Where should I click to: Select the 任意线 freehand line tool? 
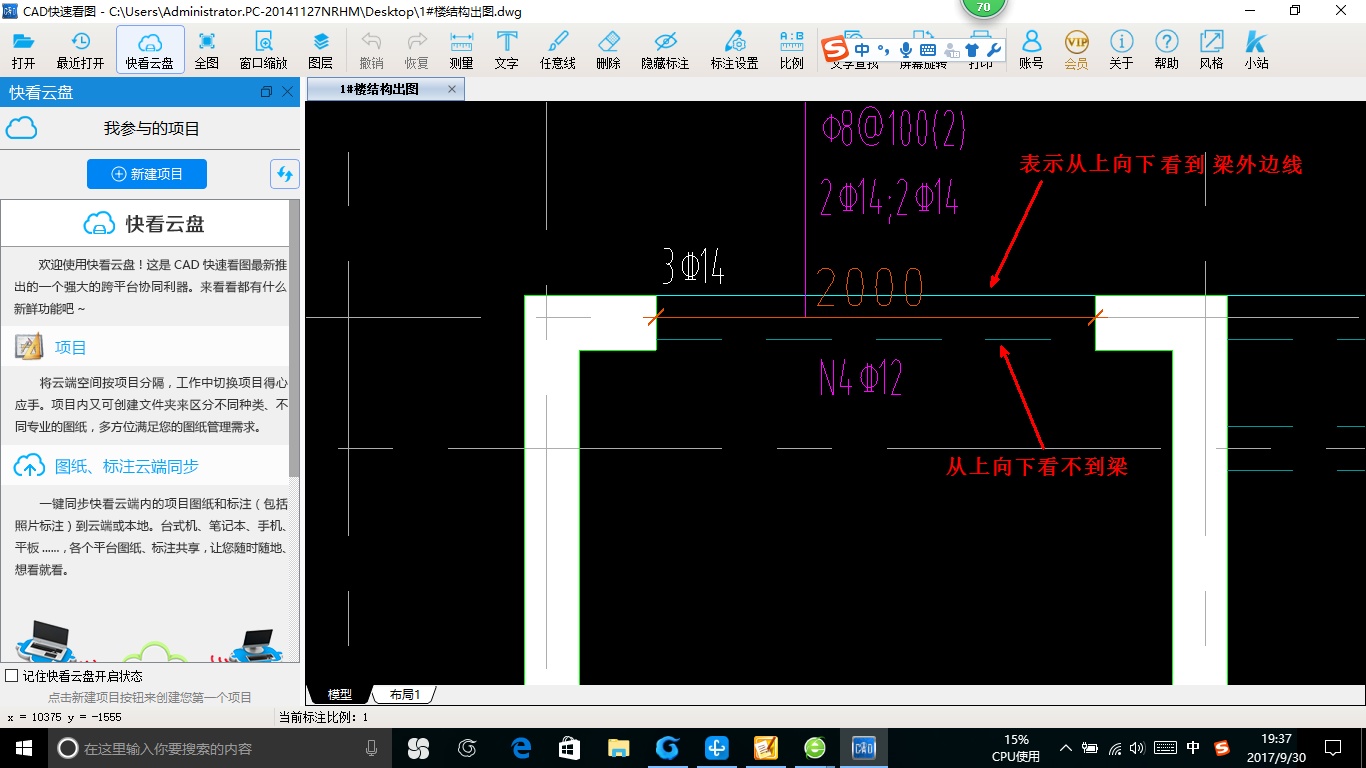coord(558,50)
